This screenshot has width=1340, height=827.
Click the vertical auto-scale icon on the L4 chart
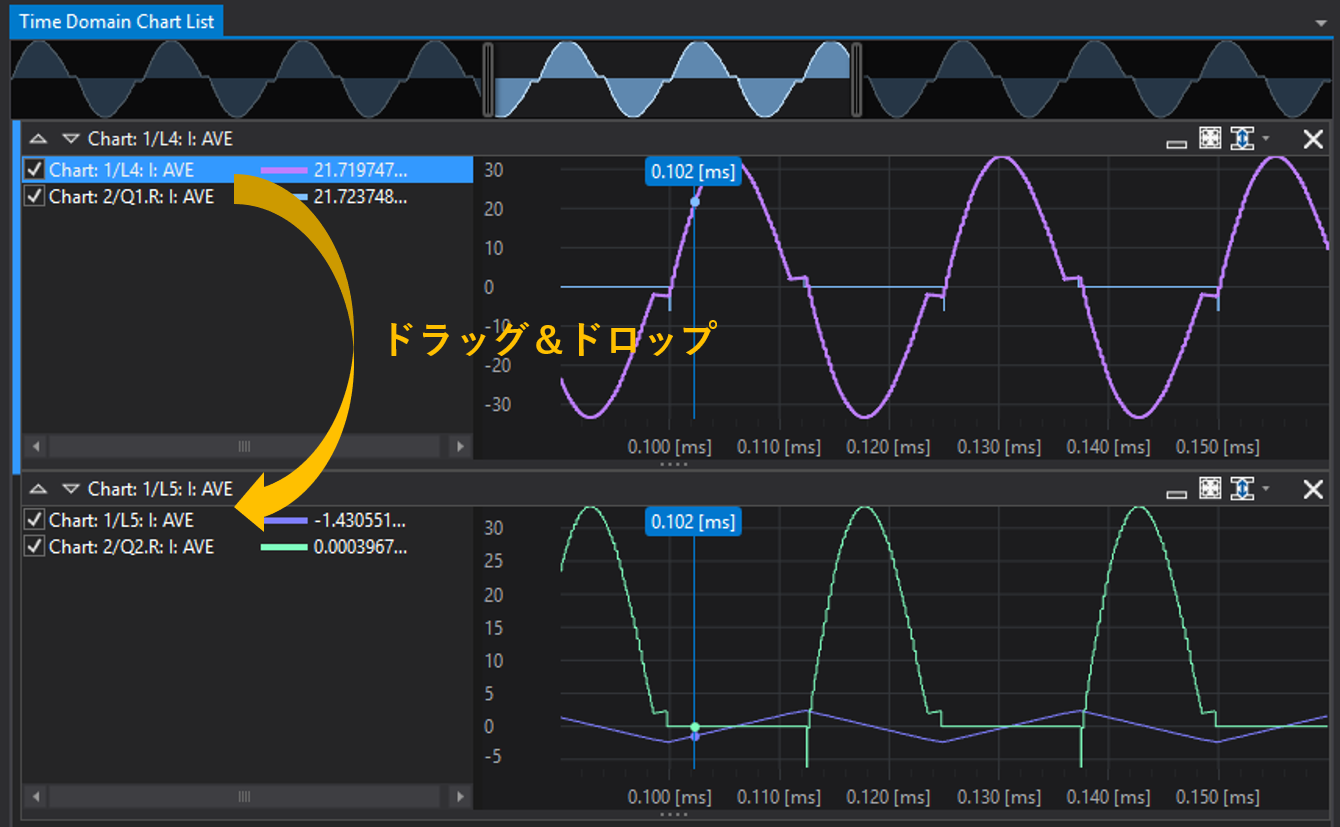point(1241,139)
